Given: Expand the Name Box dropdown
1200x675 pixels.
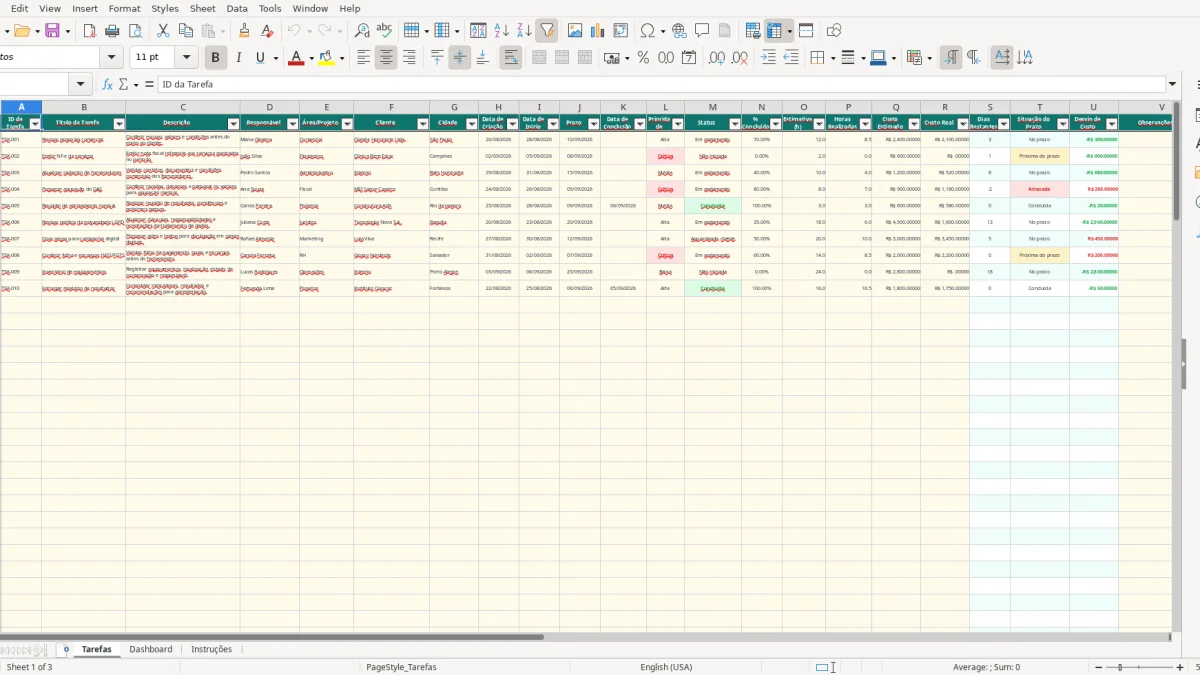Looking at the screenshot, I should (x=81, y=85).
